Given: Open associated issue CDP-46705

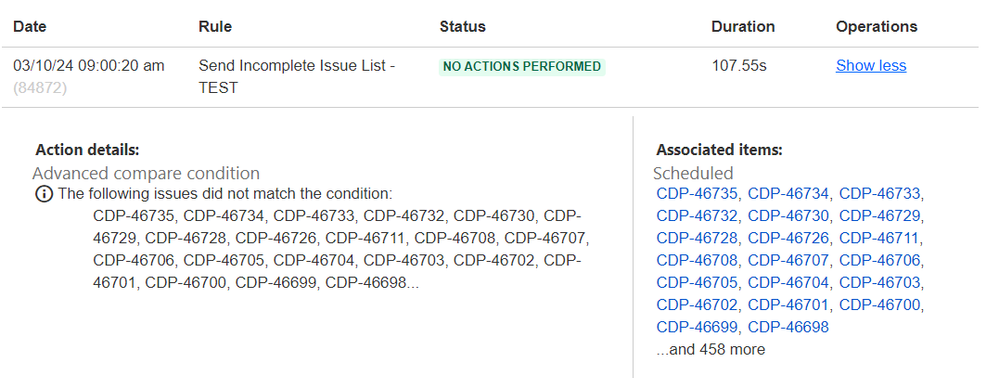Looking at the screenshot, I should [x=697, y=282].
